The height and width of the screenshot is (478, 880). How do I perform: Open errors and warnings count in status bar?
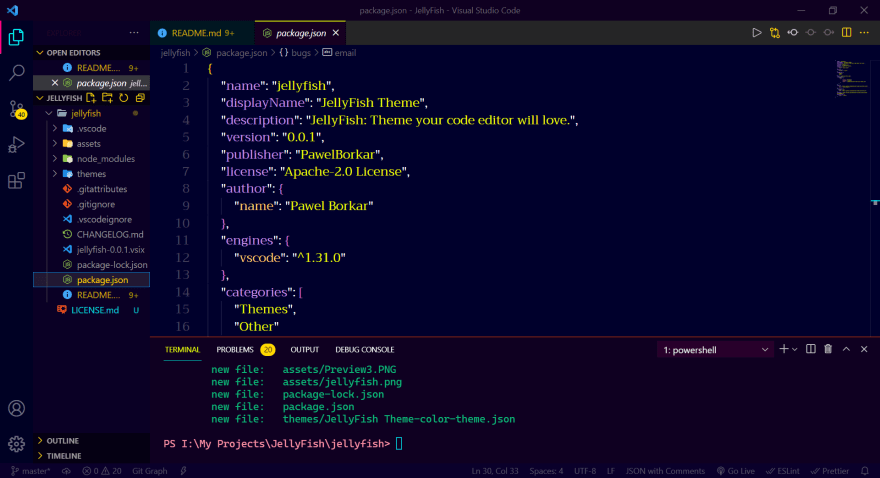coord(102,471)
